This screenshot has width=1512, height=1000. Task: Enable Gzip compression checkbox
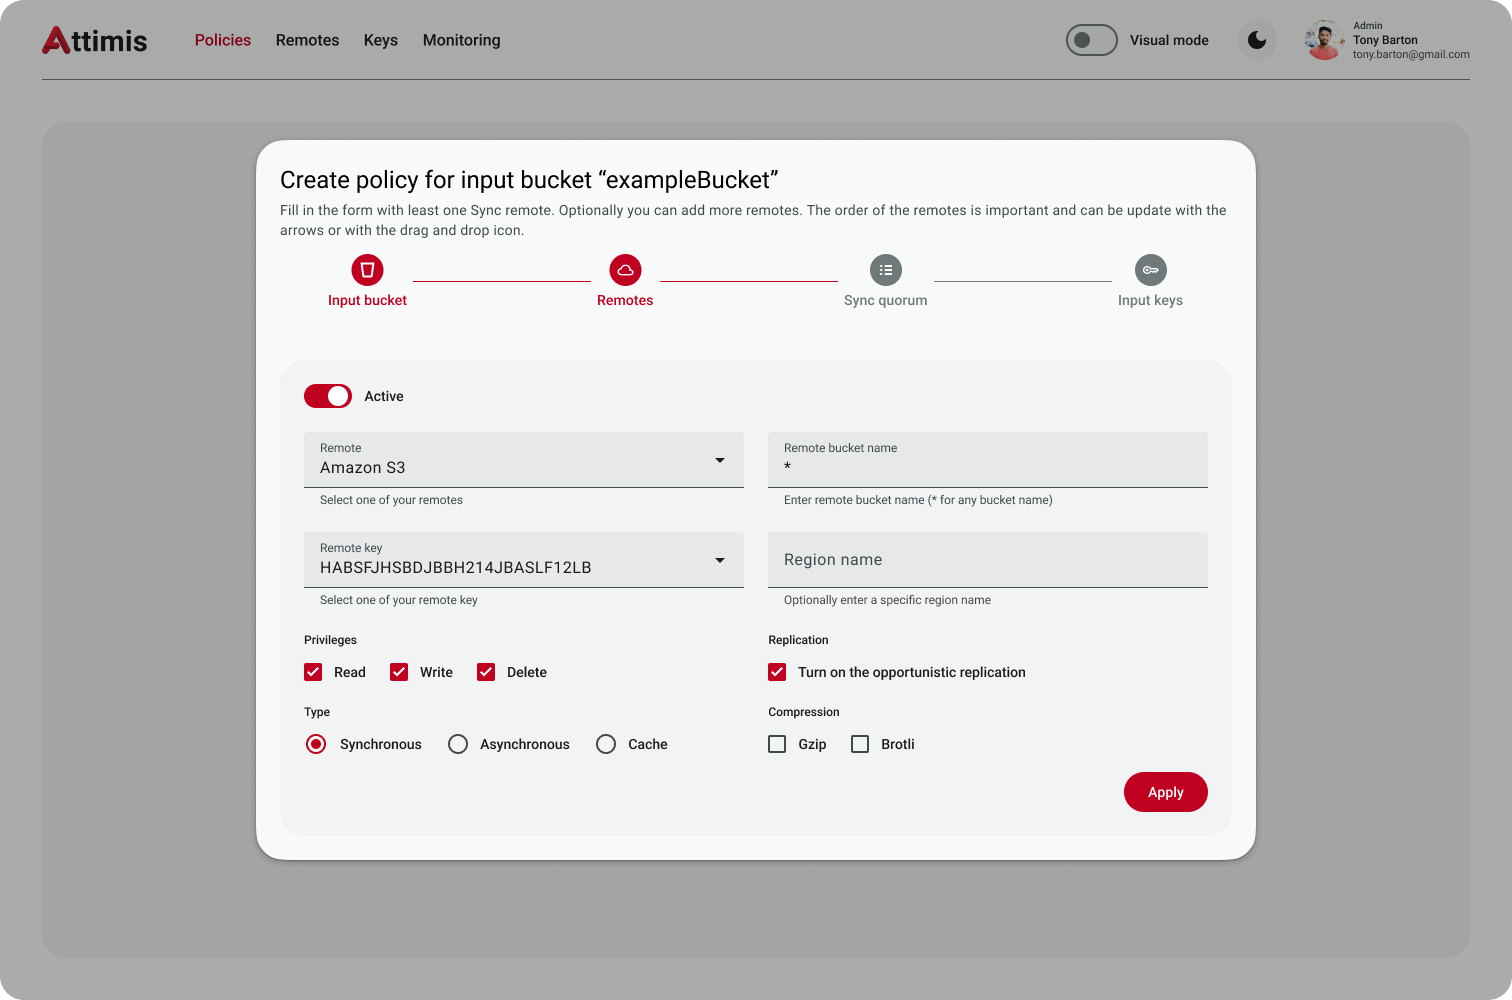point(777,744)
